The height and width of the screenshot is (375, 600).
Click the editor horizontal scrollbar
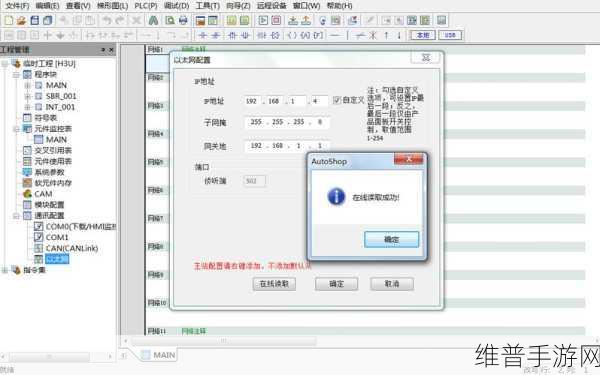[x=224, y=340]
